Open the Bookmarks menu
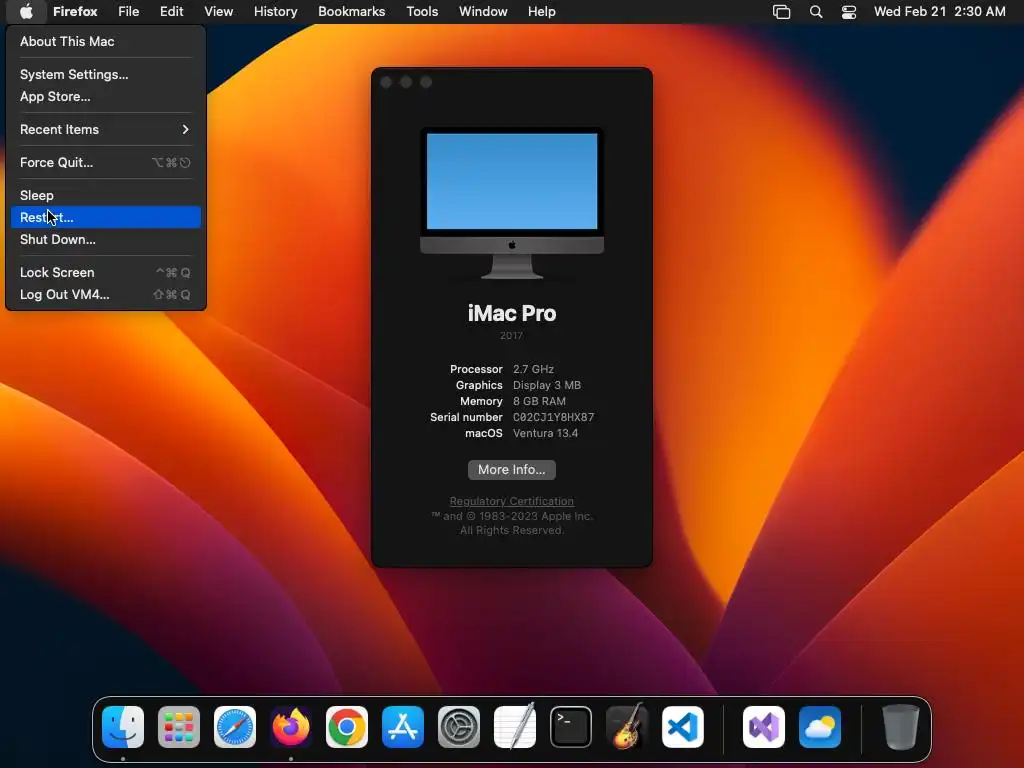 click(352, 12)
